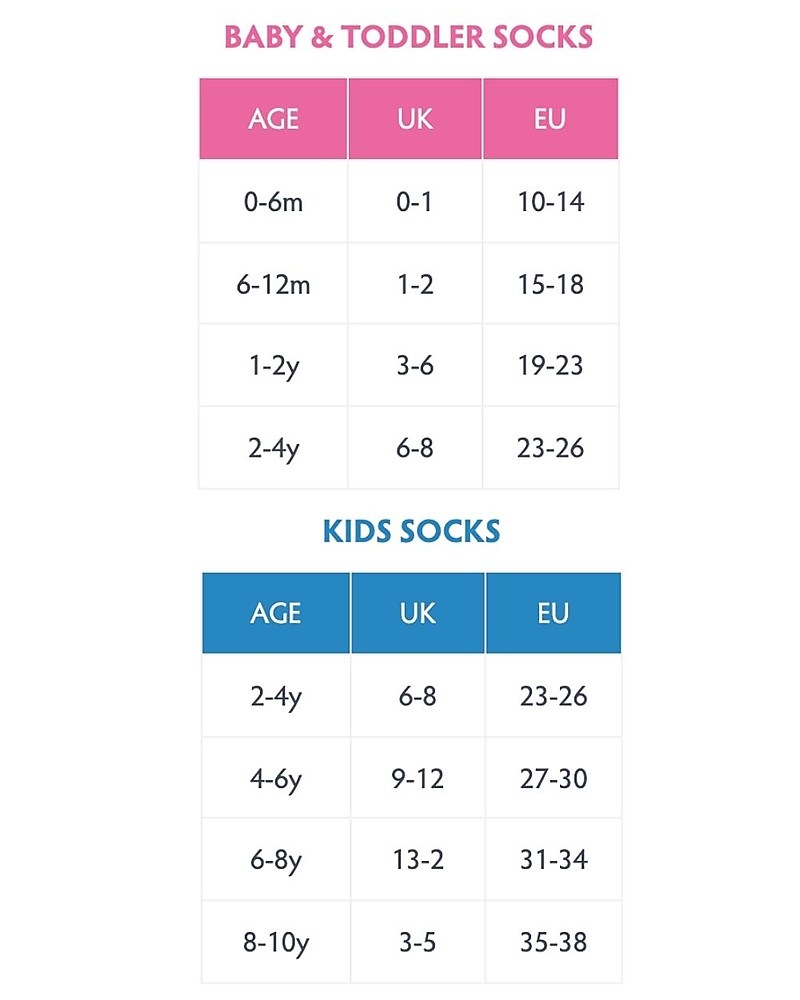Click the 0-6m age cell
Image resolution: width=800 pixels, height=1000 pixels.
(273, 202)
